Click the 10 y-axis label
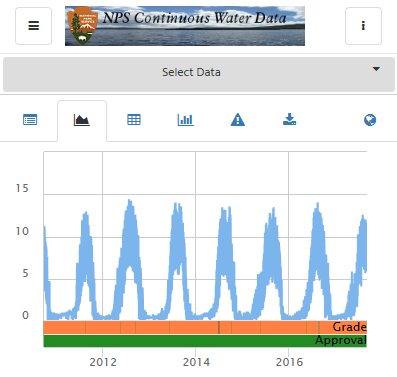The width and height of the screenshot is (397, 377). point(22,231)
